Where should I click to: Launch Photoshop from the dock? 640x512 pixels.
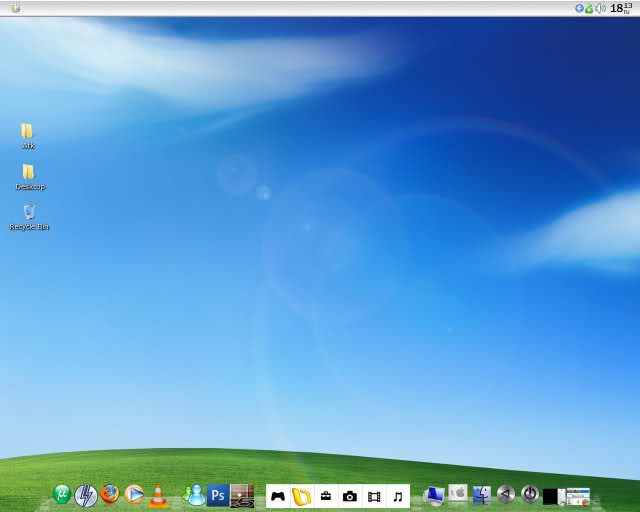218,495
